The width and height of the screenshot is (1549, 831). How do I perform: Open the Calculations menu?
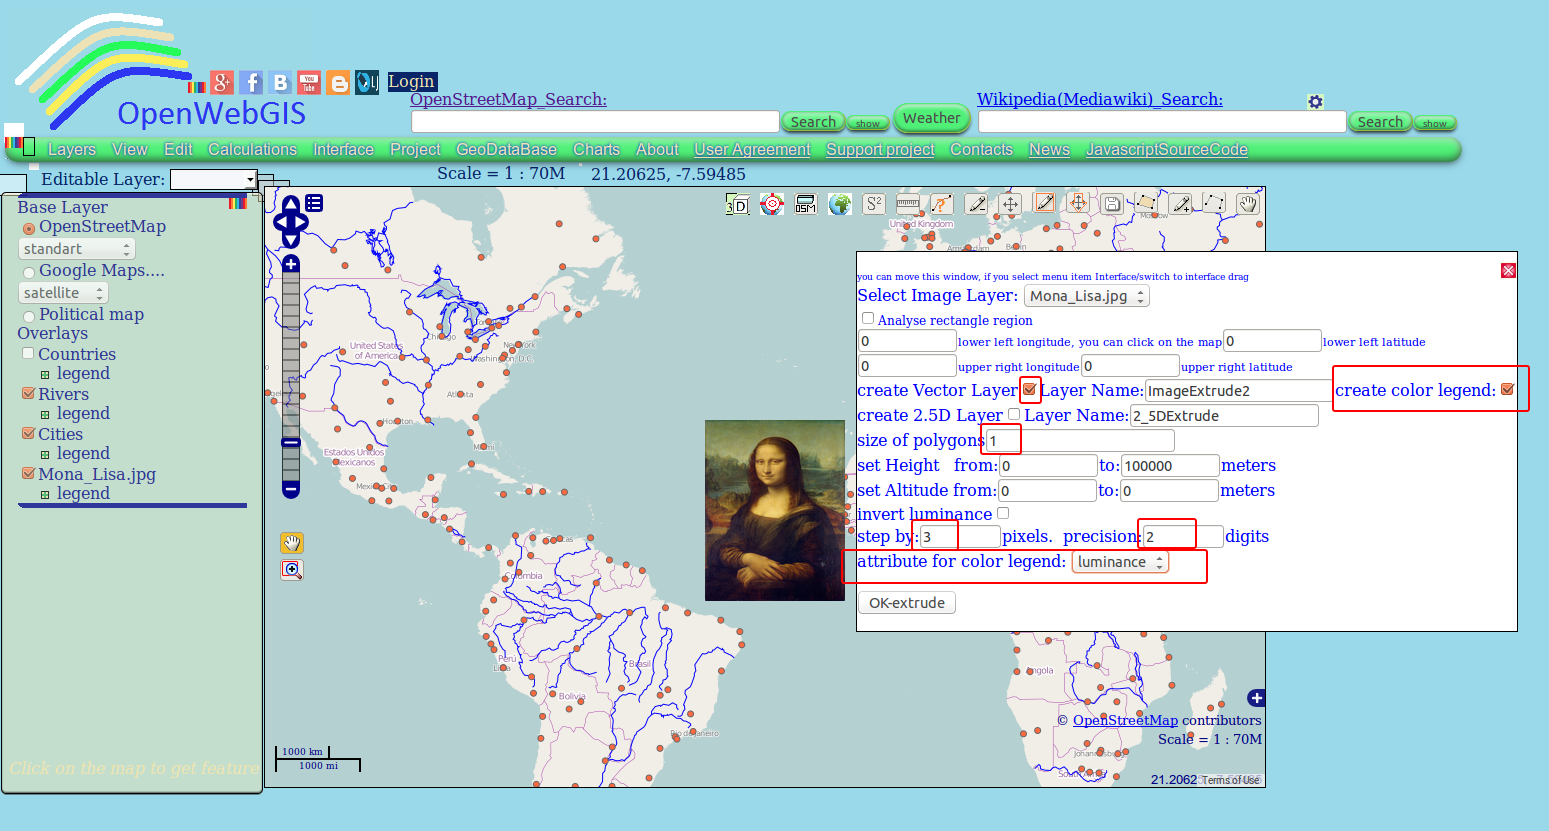tap(252, 149)
